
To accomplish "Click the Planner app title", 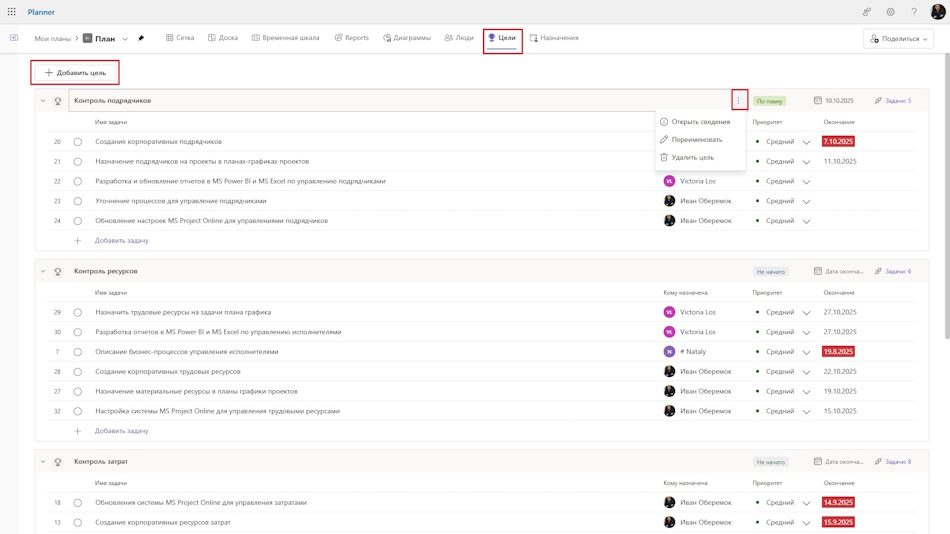I will [41, 12].
